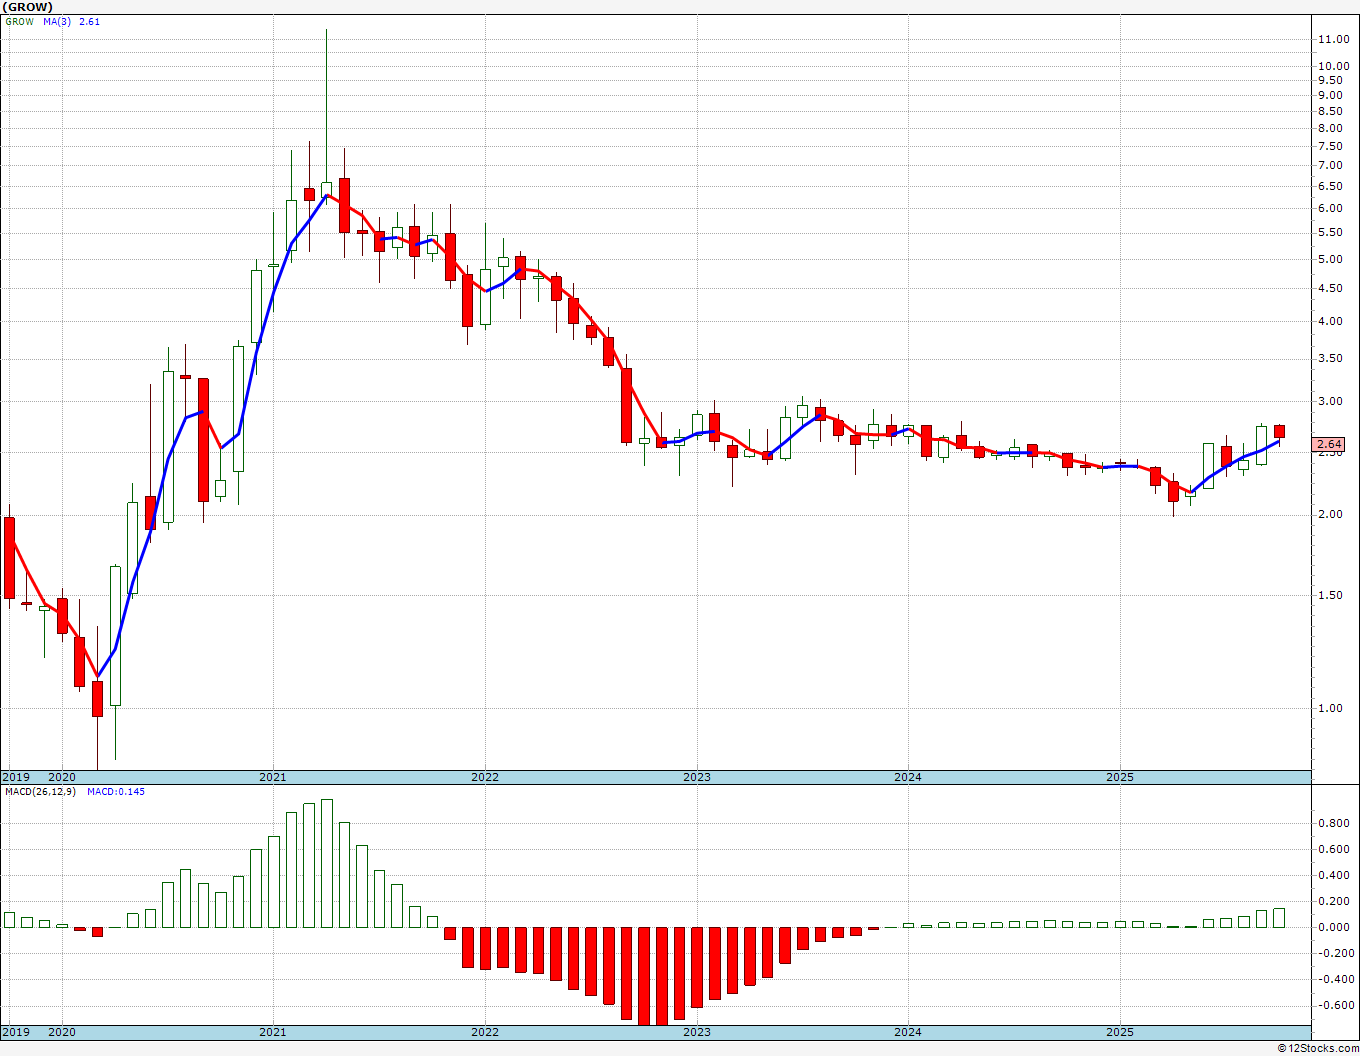Click the MACD(26,12,9) indicator label
1360x1056 pixels.
coord(41,792)
